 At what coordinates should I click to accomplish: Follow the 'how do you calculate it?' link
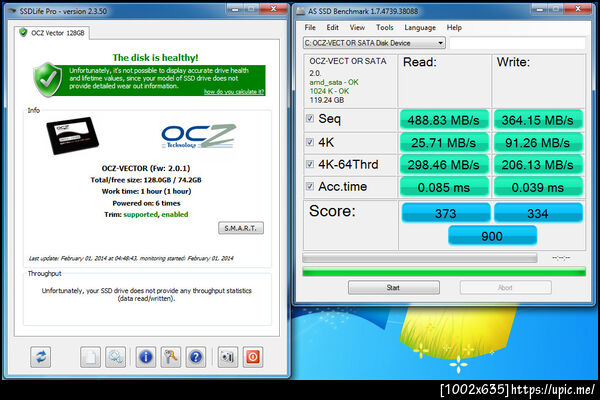[x=234, y=92]
